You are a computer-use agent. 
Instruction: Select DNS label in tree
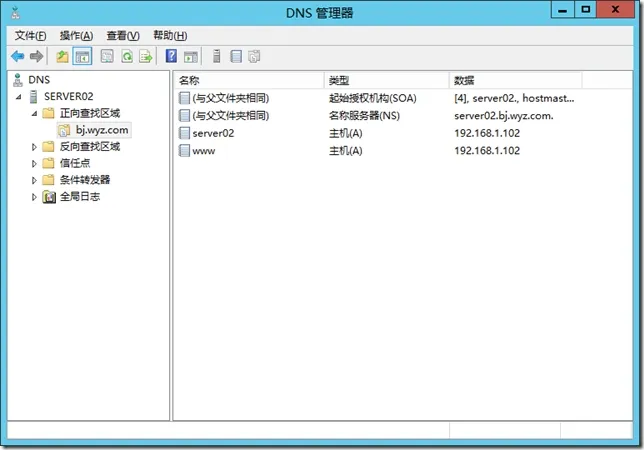(x=39, y=80)
